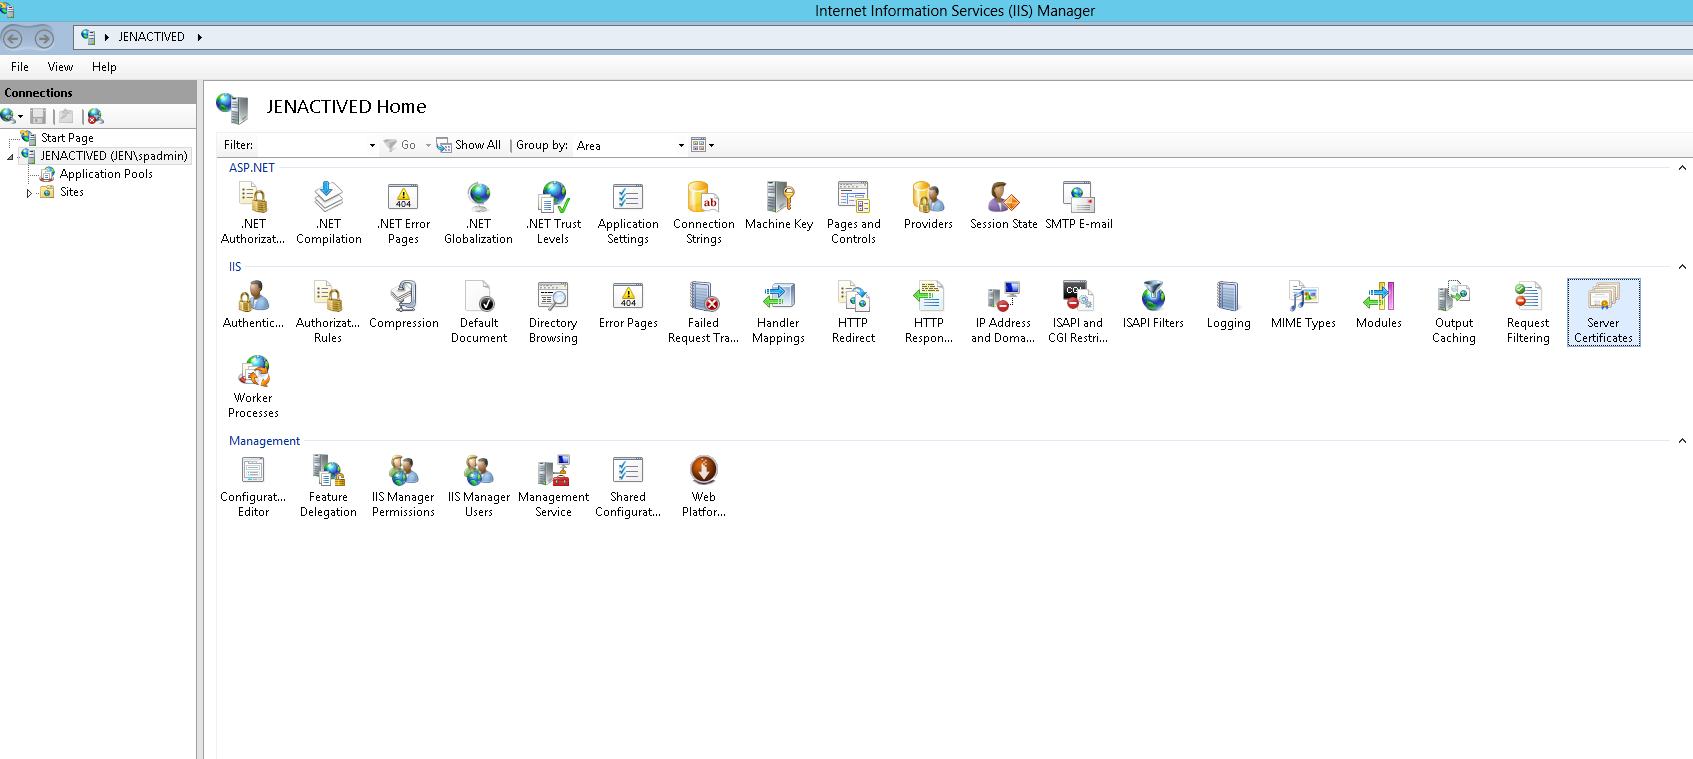Open .NET Globalization settings
Viewport: 1693px width, 759px height.
[x=479, y=212]
